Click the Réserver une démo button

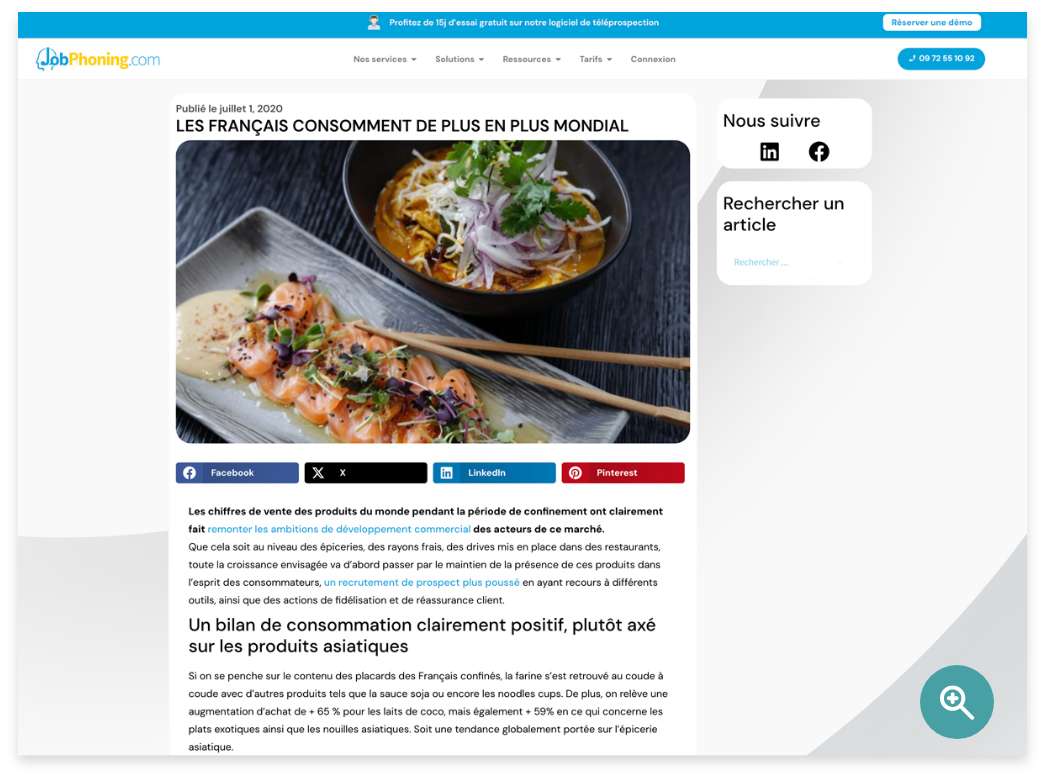931,22
